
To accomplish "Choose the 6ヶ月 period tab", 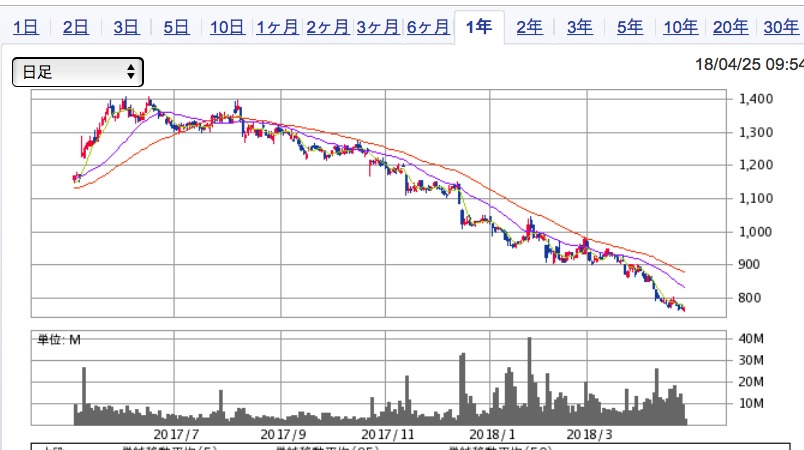I will pos(427,27).
